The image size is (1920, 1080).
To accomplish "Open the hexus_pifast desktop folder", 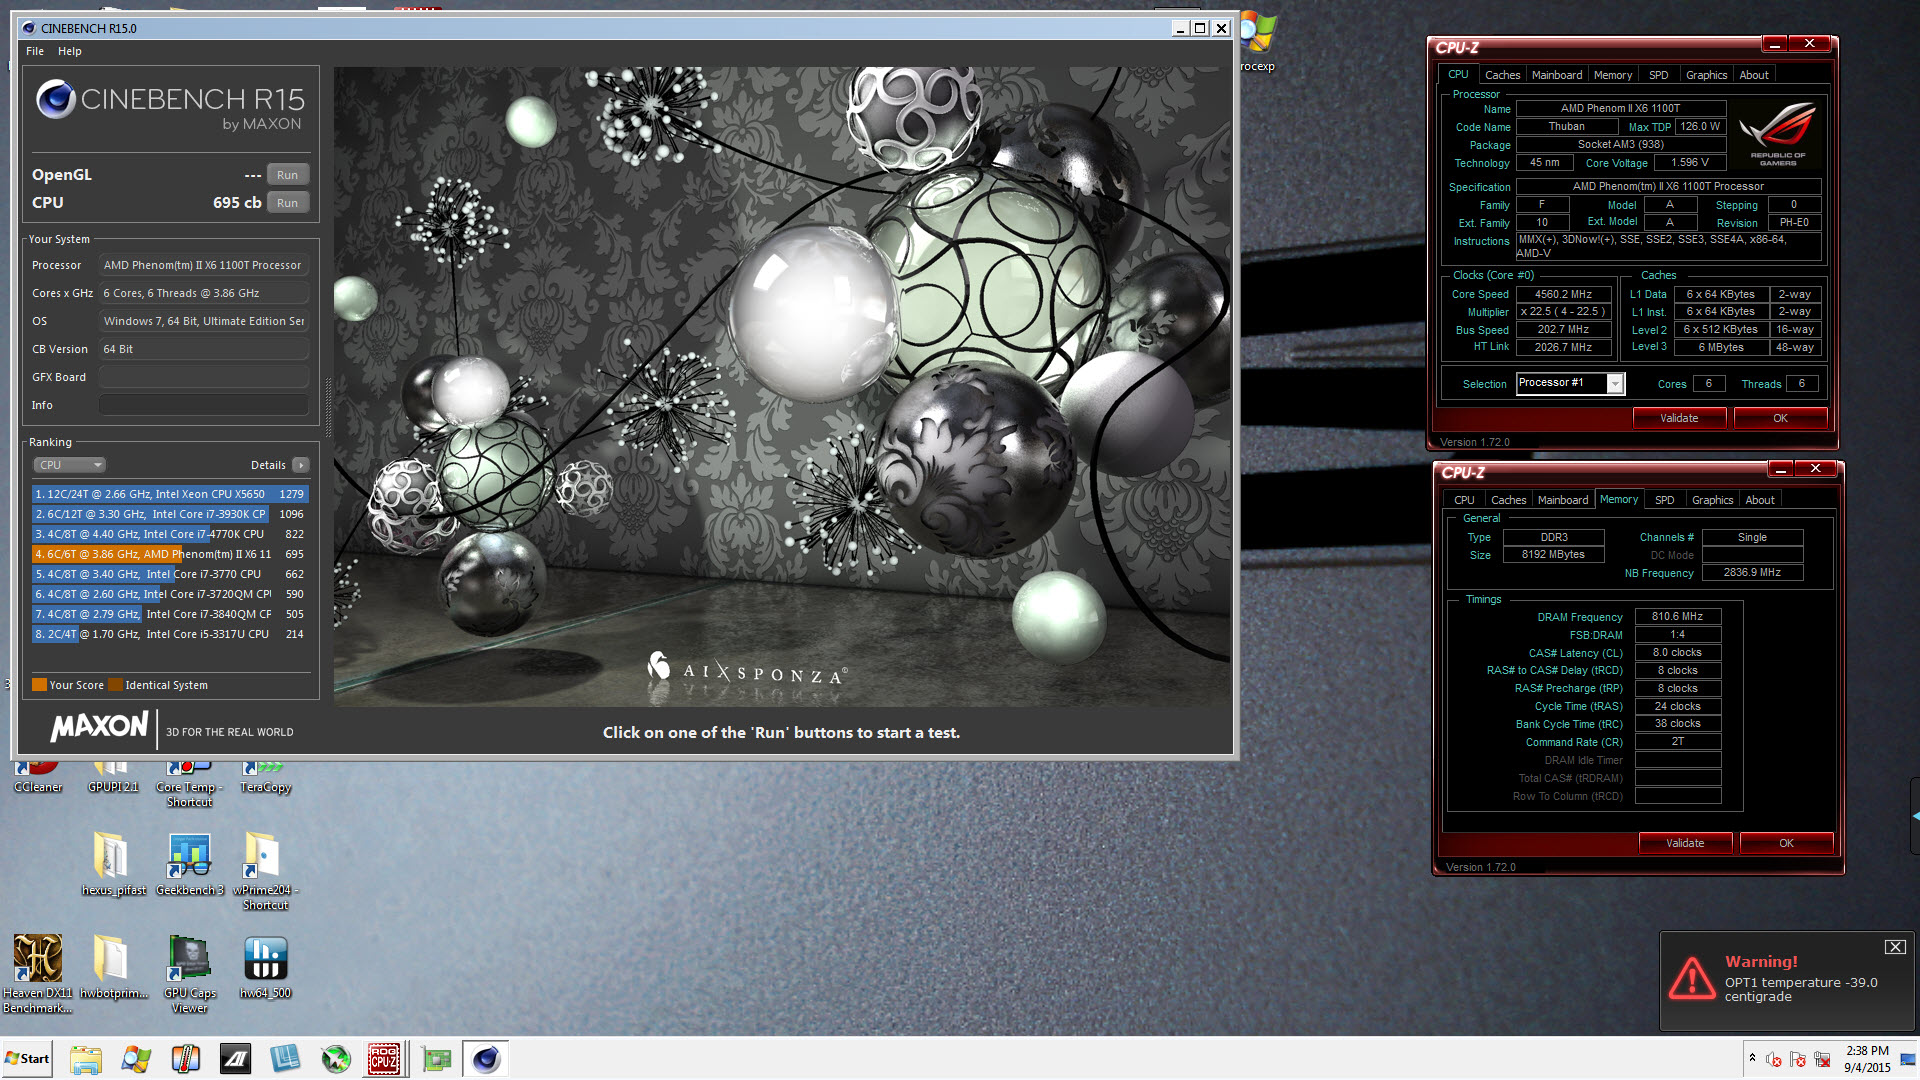I will pos(113,864).
